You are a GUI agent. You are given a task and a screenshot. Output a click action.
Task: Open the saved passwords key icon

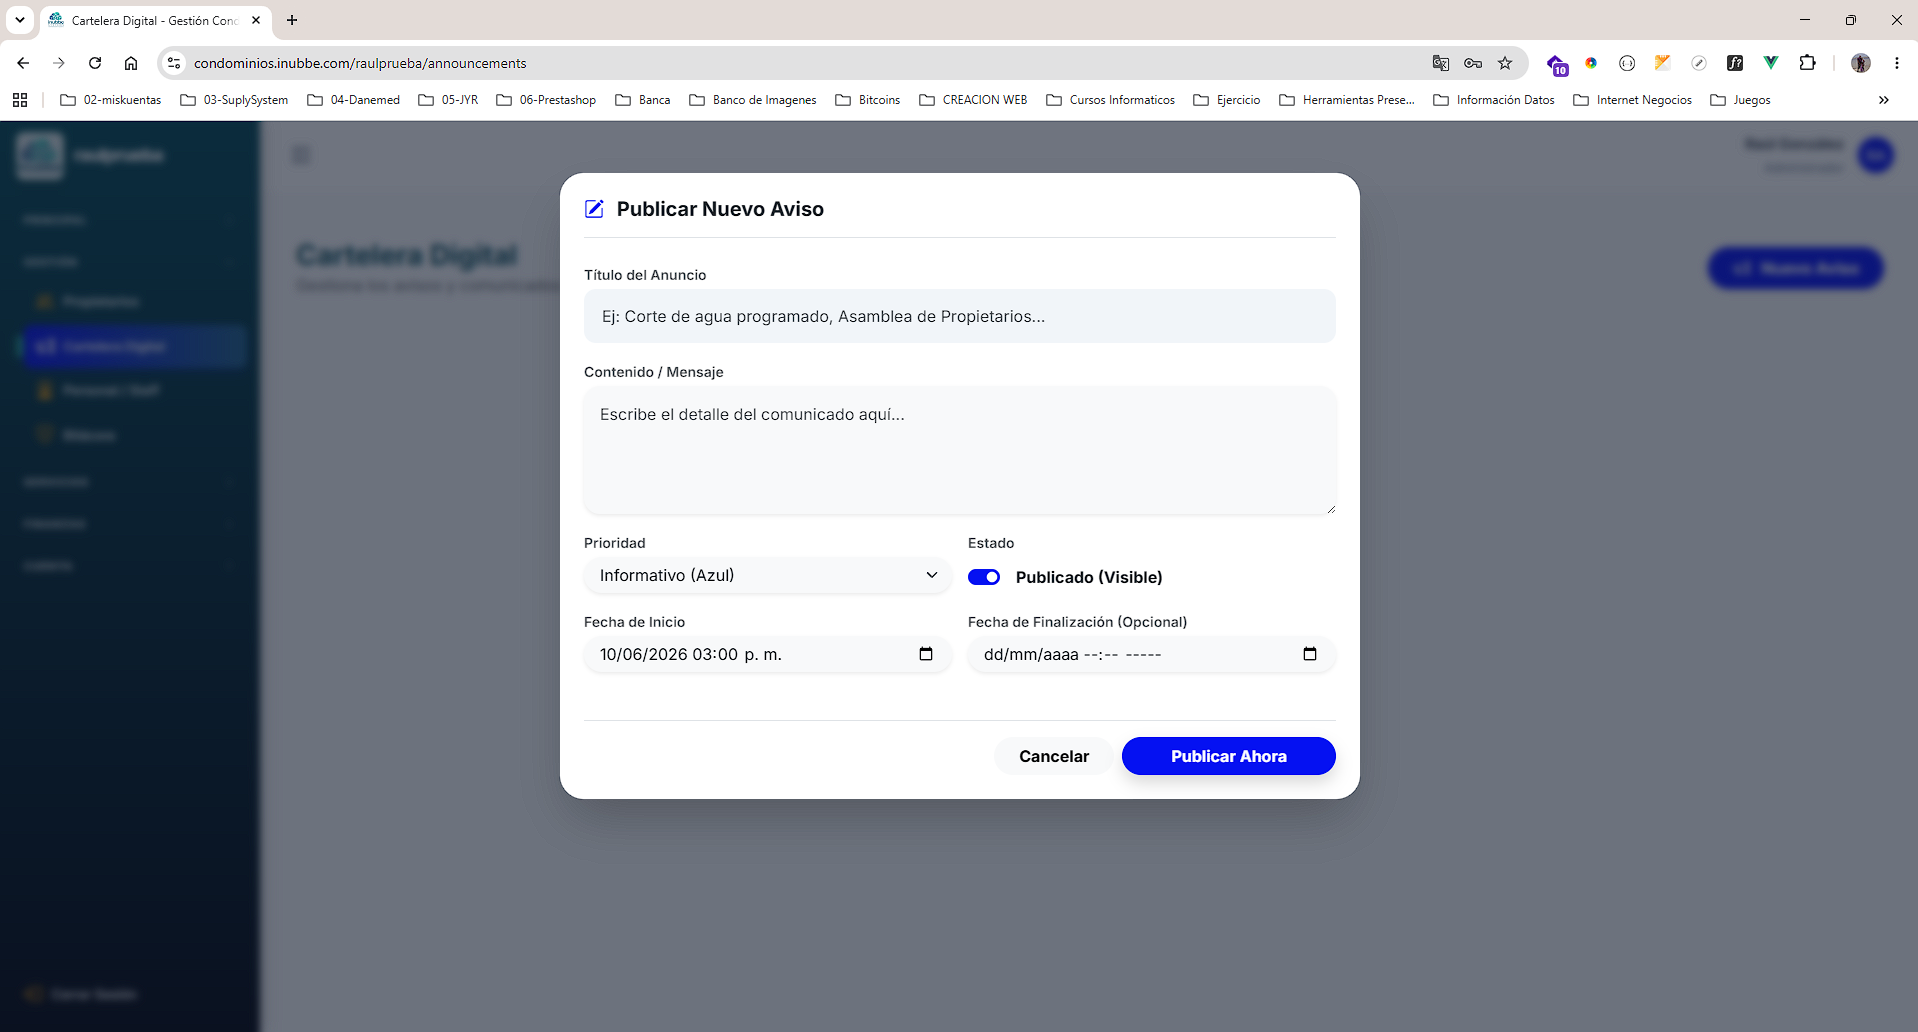(x=1473, y=63)
